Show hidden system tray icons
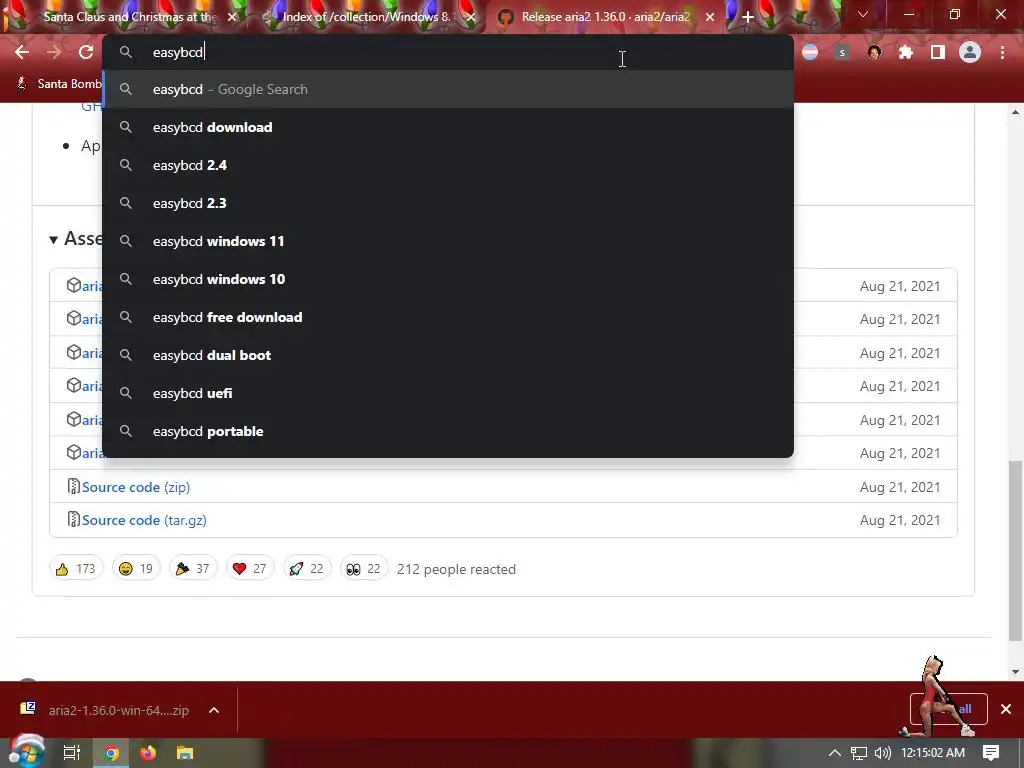The image size is (1024, 768). click(835, 753)
